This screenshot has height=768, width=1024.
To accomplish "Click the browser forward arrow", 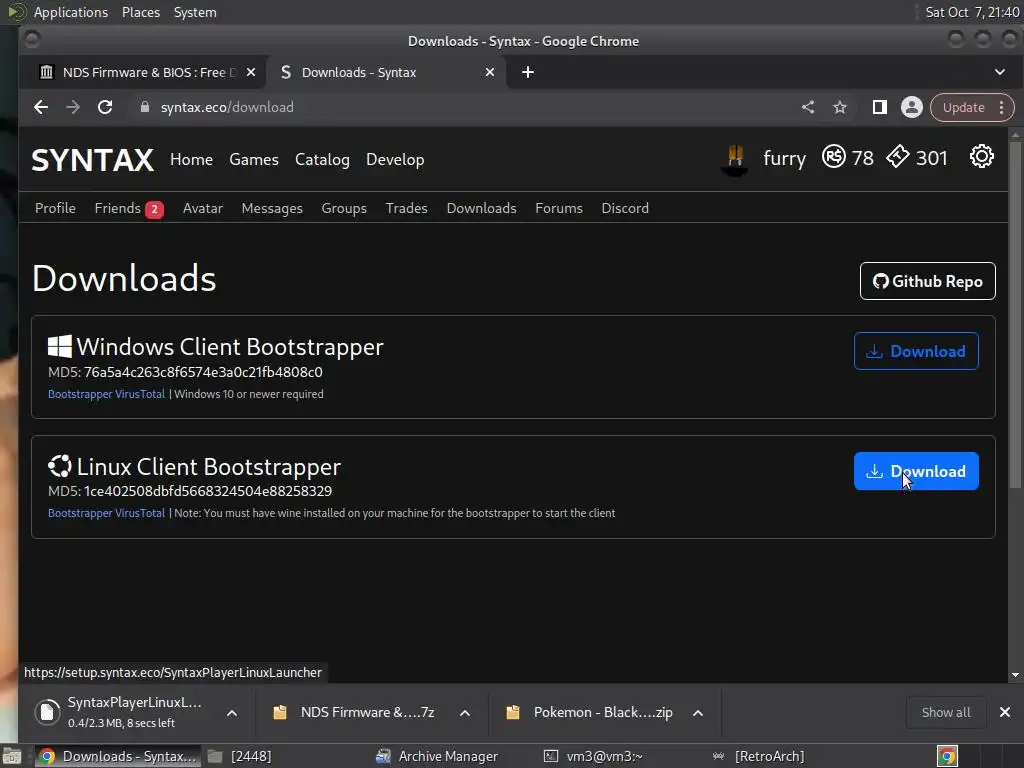I will (72, 107).
